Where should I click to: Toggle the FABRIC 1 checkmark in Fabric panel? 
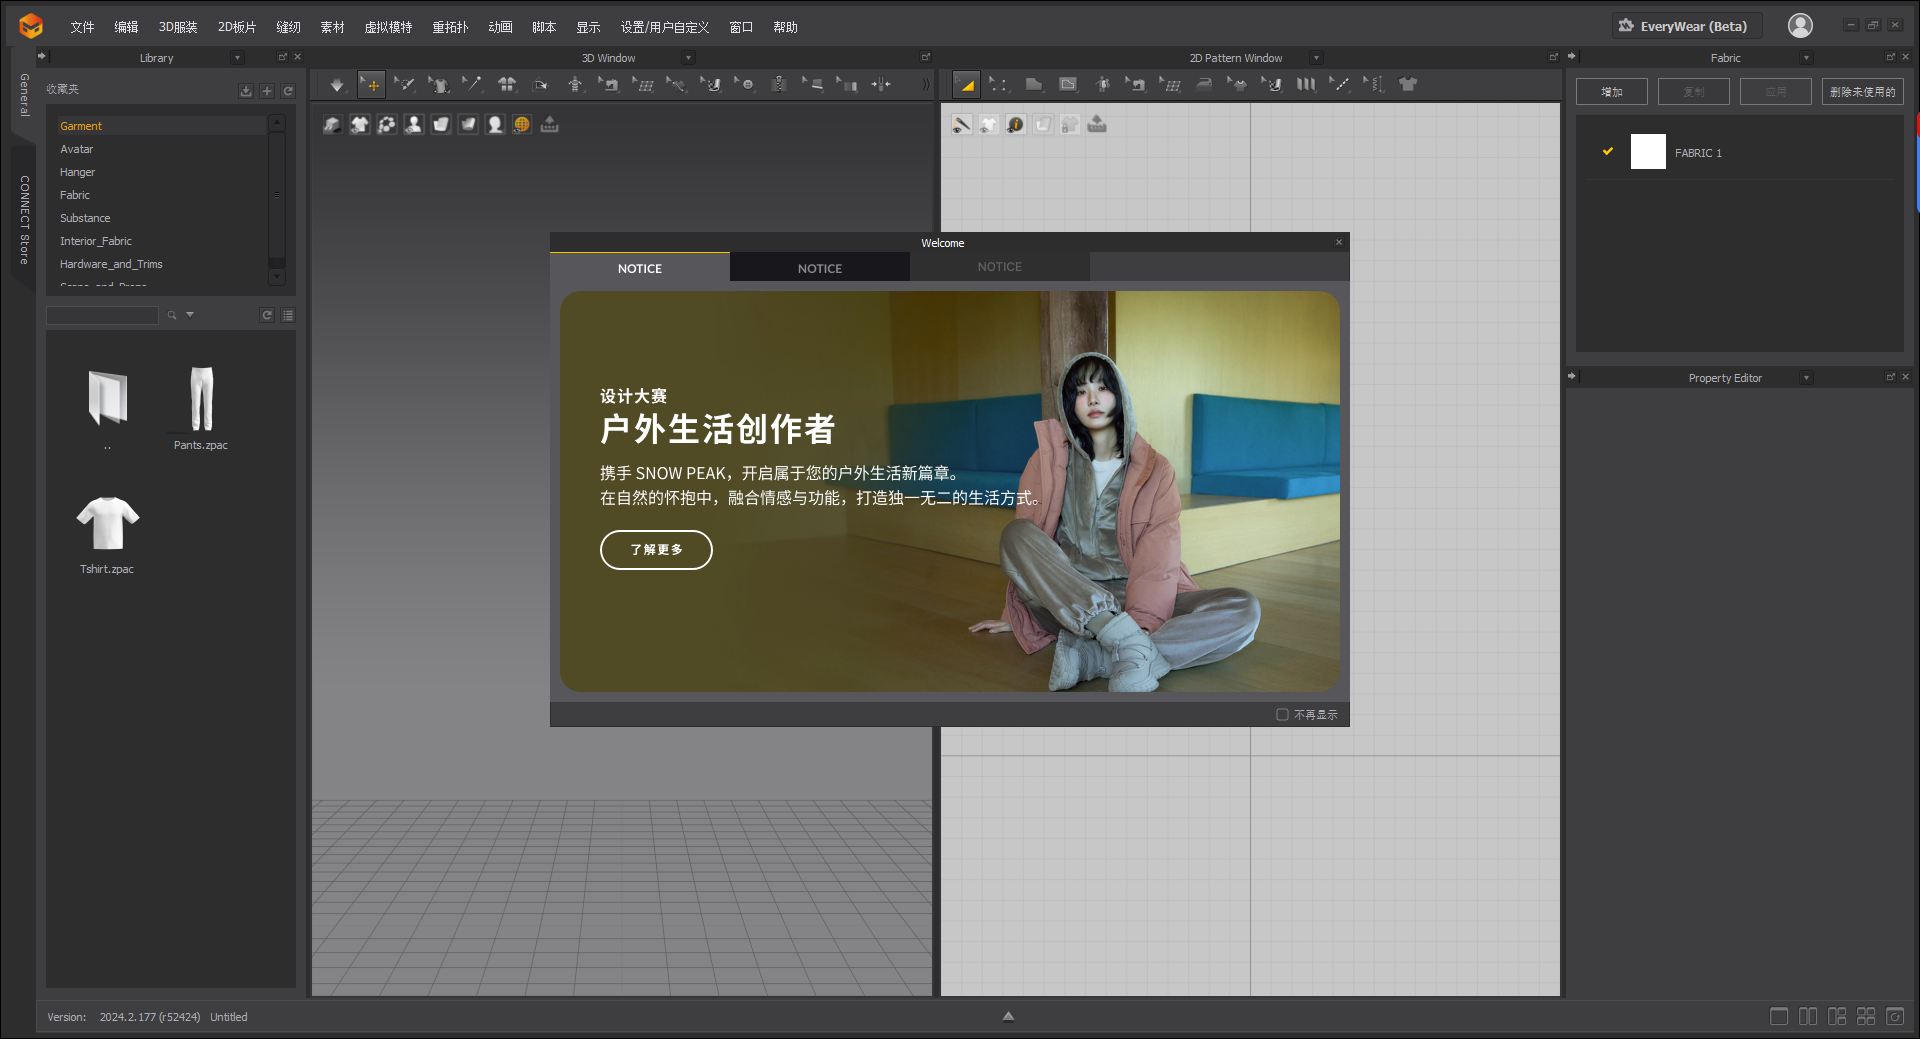pos(1607,151)
